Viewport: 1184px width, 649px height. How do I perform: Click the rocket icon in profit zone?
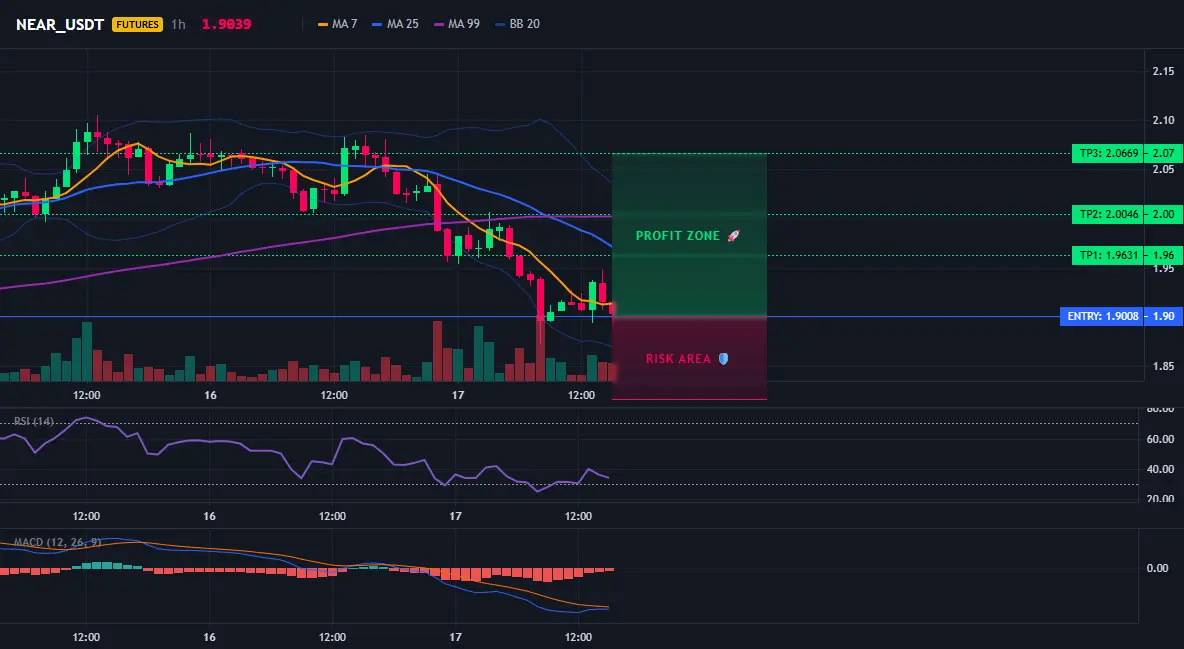pyautogui.click(x=733, y=236)
